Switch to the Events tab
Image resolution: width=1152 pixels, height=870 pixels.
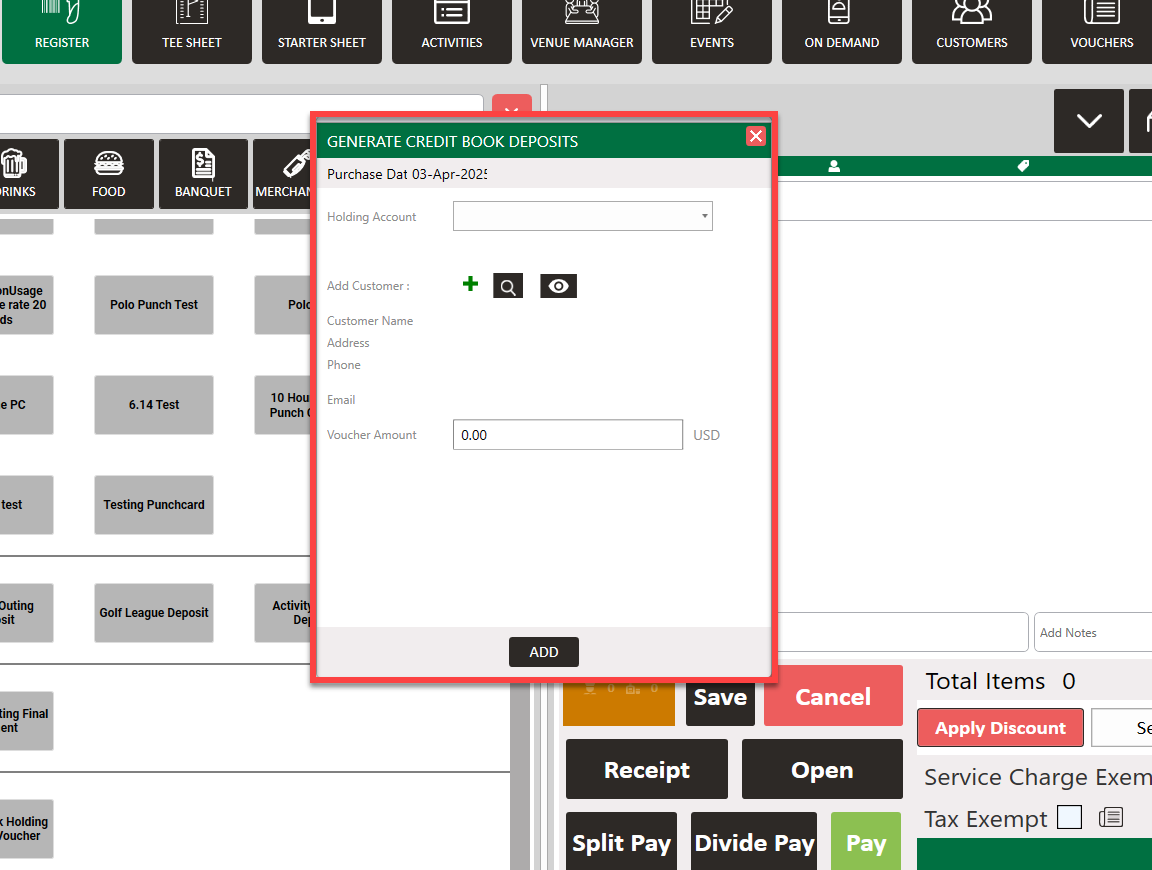pos(712,32)
